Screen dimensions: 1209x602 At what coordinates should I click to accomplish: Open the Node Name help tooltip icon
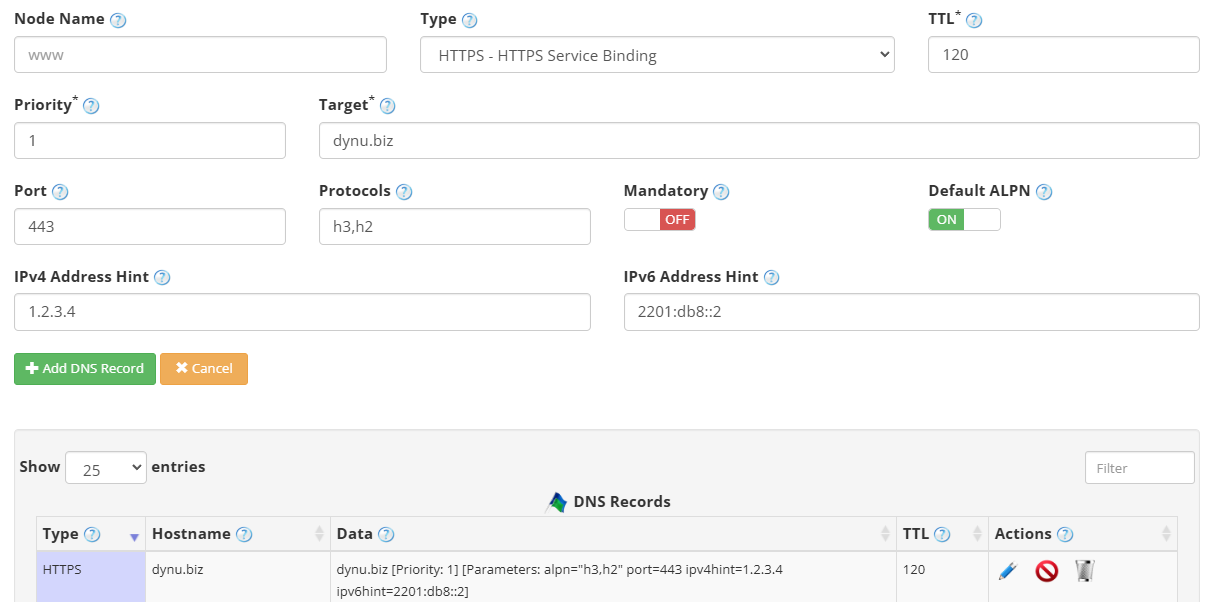pos(118,18)
